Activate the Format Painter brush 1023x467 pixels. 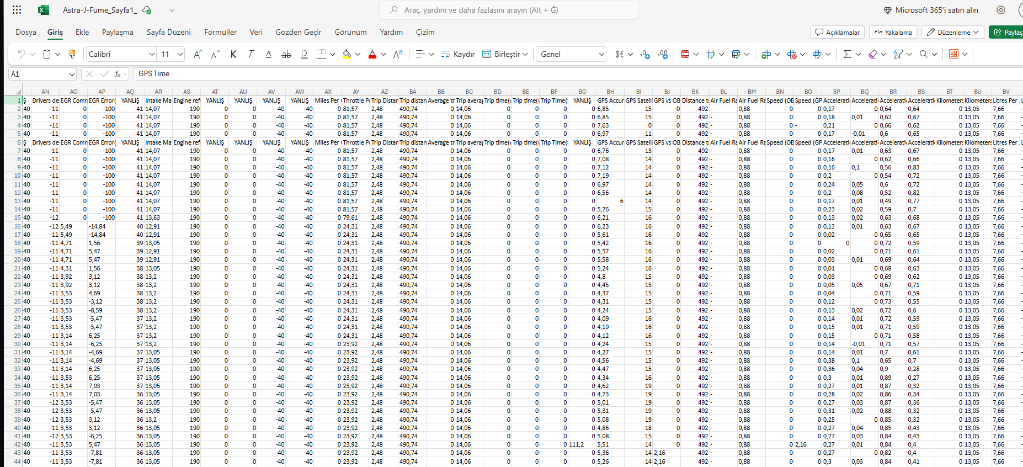(x=72, y=54)
